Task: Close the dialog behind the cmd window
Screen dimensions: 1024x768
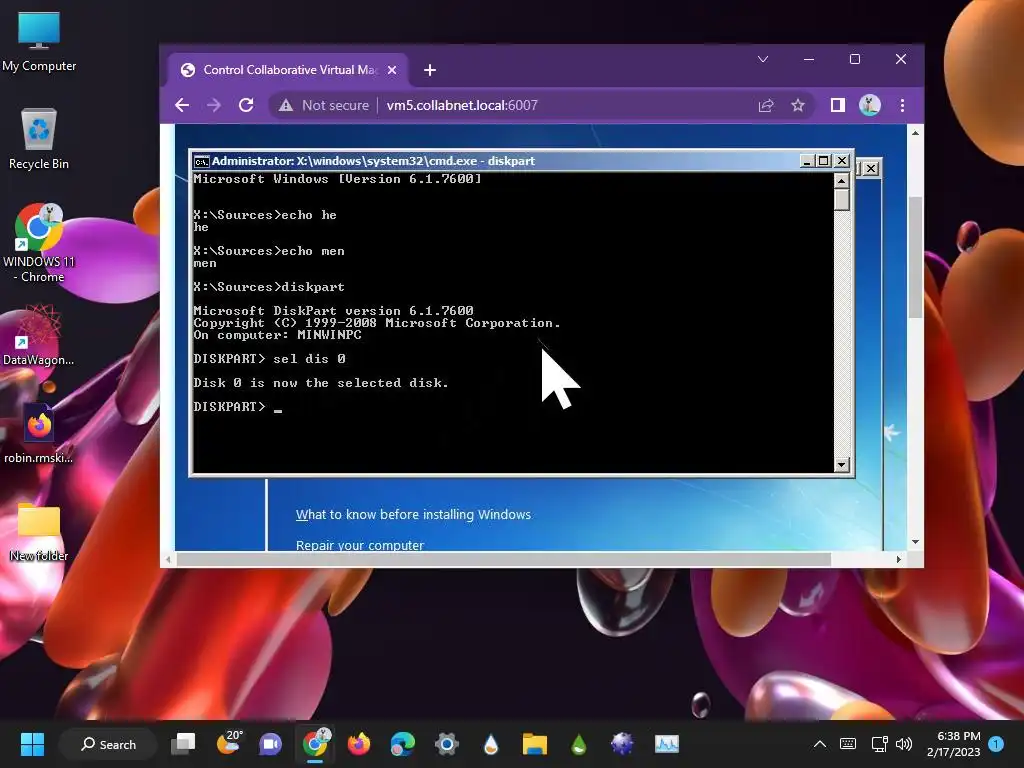Action: coord(871,168)
